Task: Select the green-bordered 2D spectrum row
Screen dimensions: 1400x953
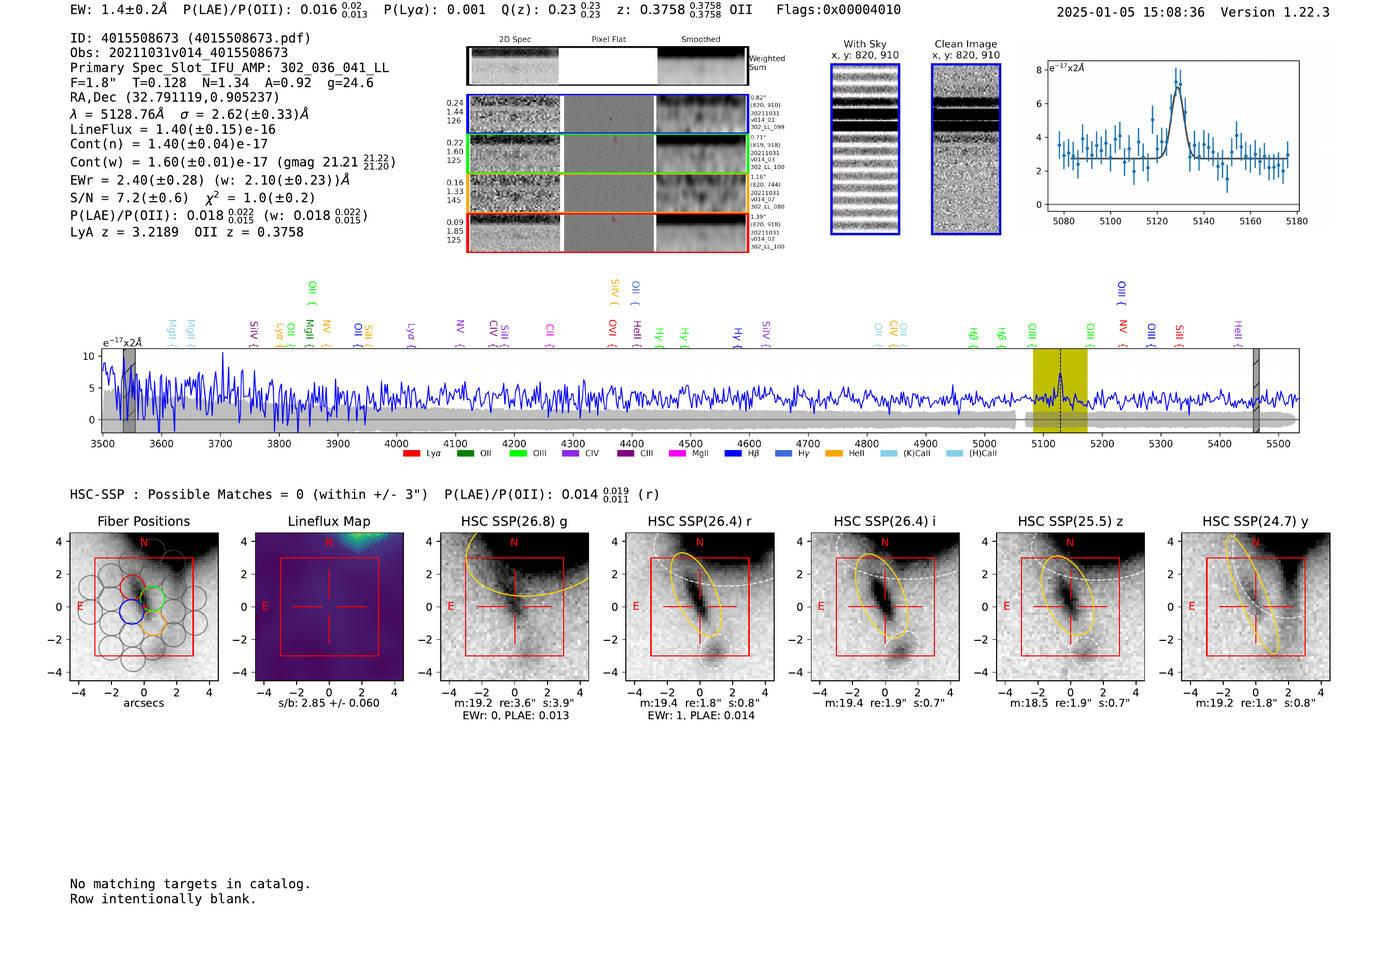Action: (x=608, y=154)
